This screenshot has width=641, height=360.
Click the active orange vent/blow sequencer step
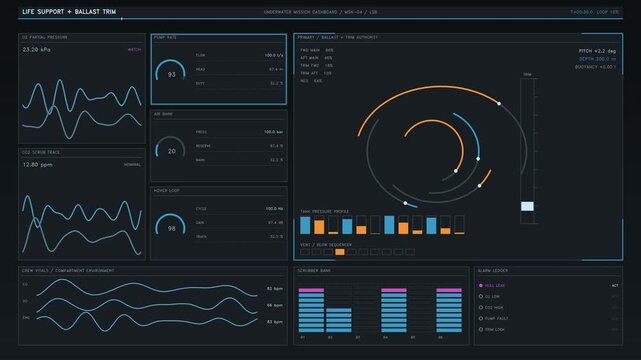[x=340, y=252]
